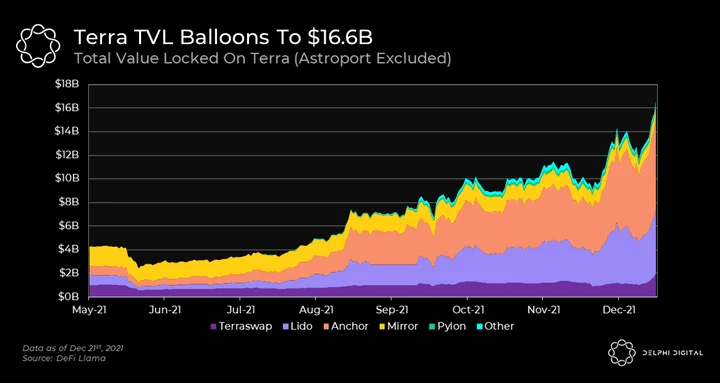Click the May-21 x-axis label
This screenshot has width=720, height=383.
88,310
